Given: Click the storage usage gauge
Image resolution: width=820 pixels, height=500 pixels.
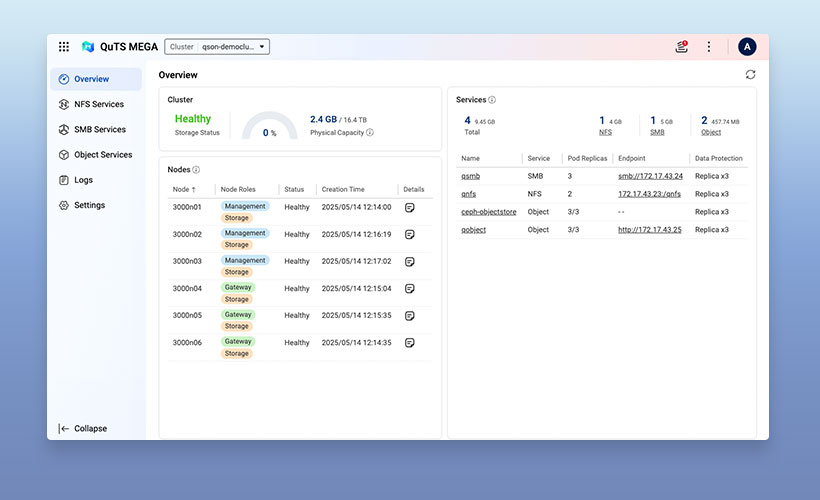Looking at the screenshot, I should (270, 126).
